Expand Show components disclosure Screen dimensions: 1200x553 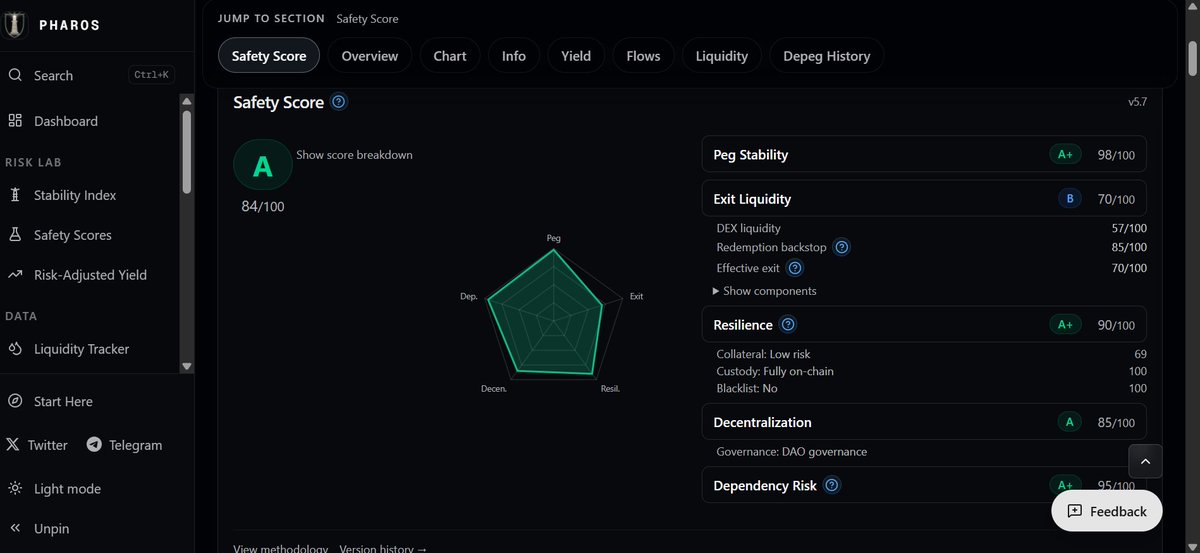764,291
